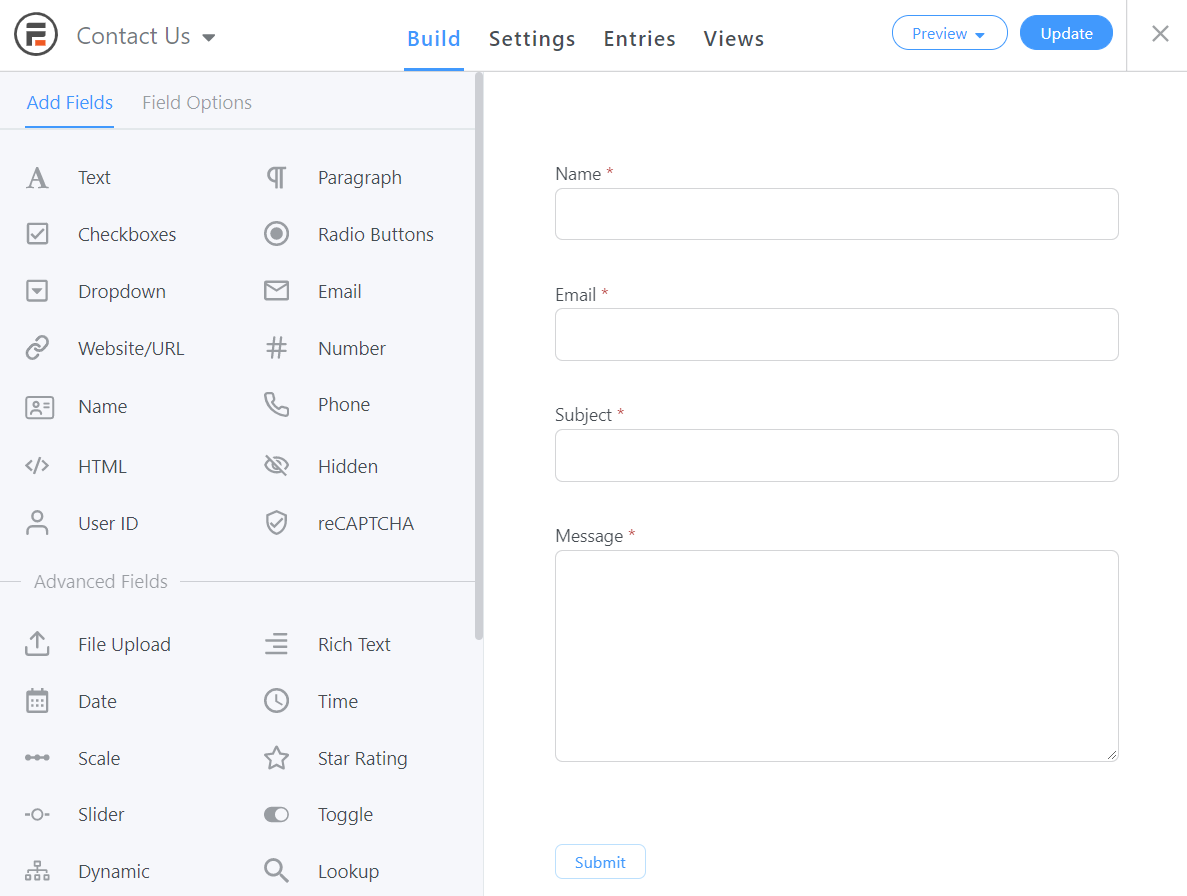Select the Radio Buttons field type
This screenshot has height=896, width=1187.
375,234
